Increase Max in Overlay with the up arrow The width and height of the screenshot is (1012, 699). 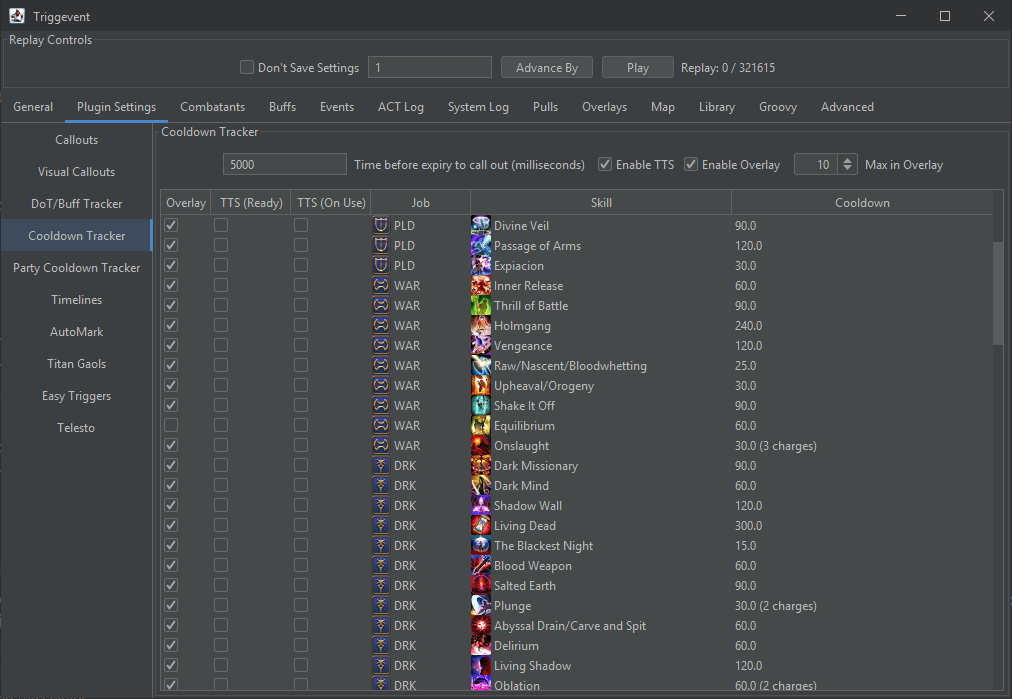tap(847, 159)
